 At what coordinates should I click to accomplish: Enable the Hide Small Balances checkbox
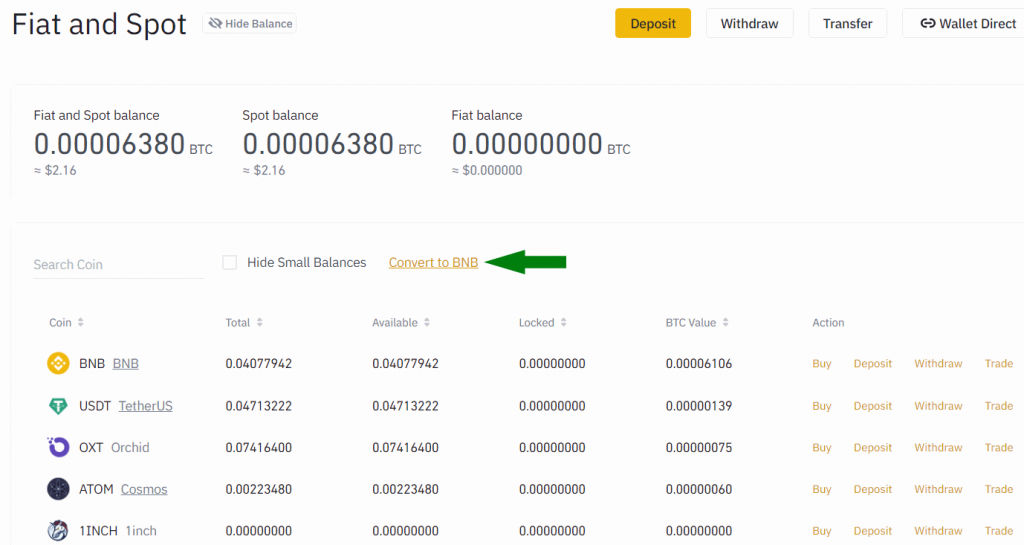pos(230,263)
